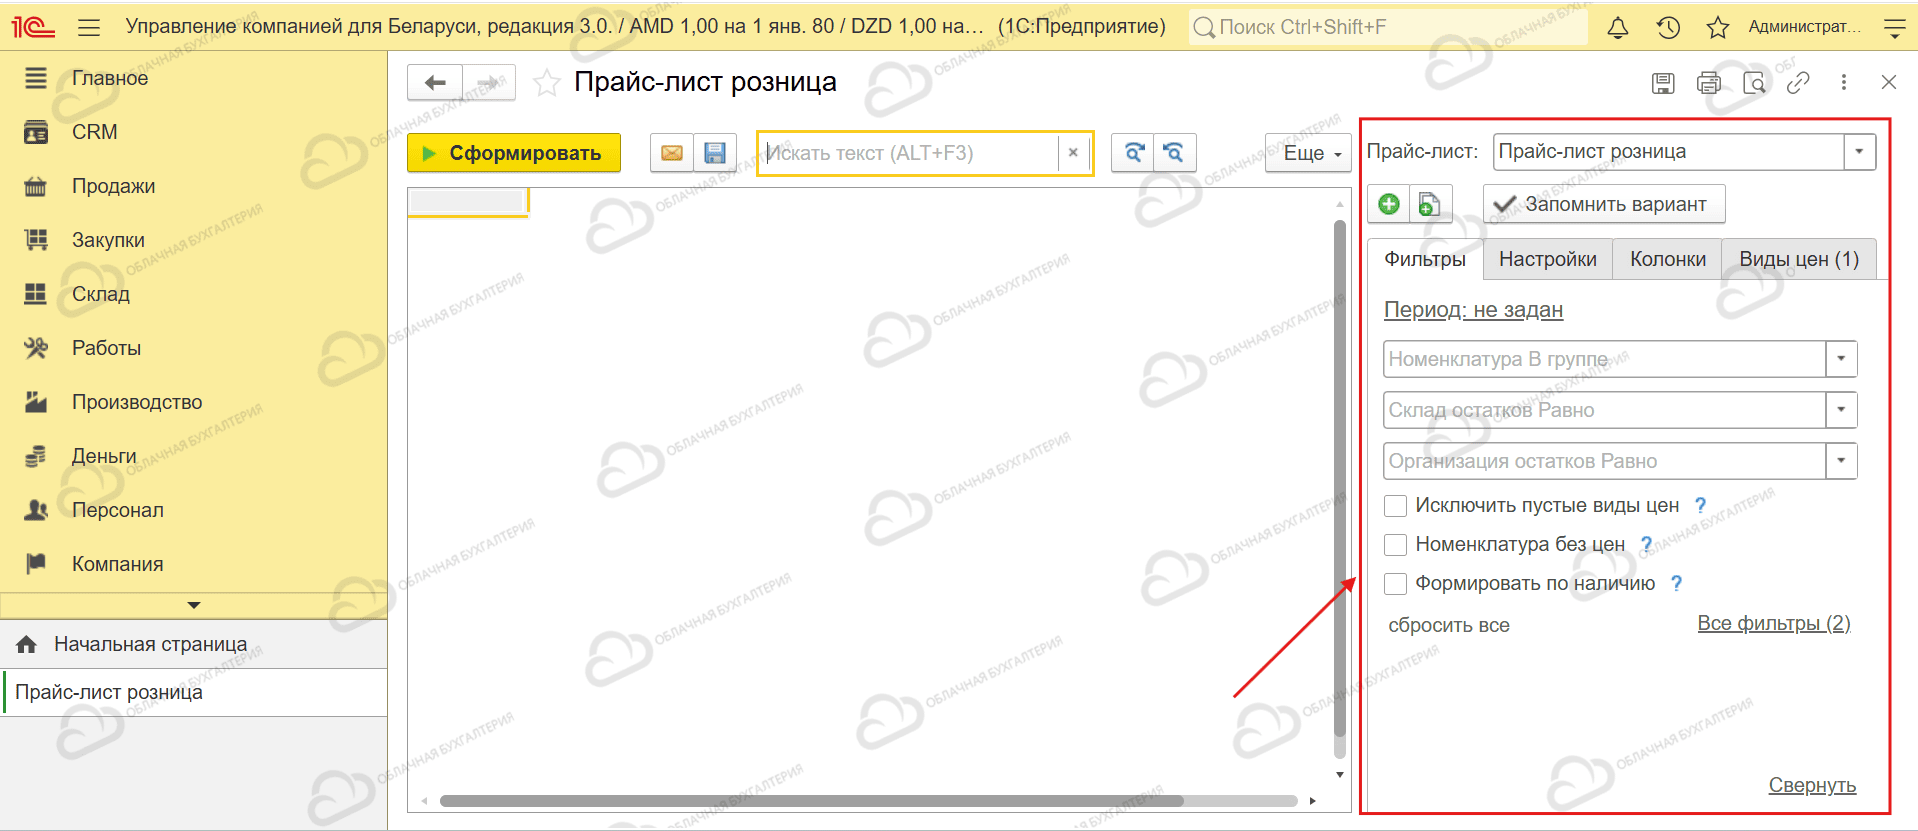Open Номенклатура В группе dropdown arrow

click(x=1841, y=359)
